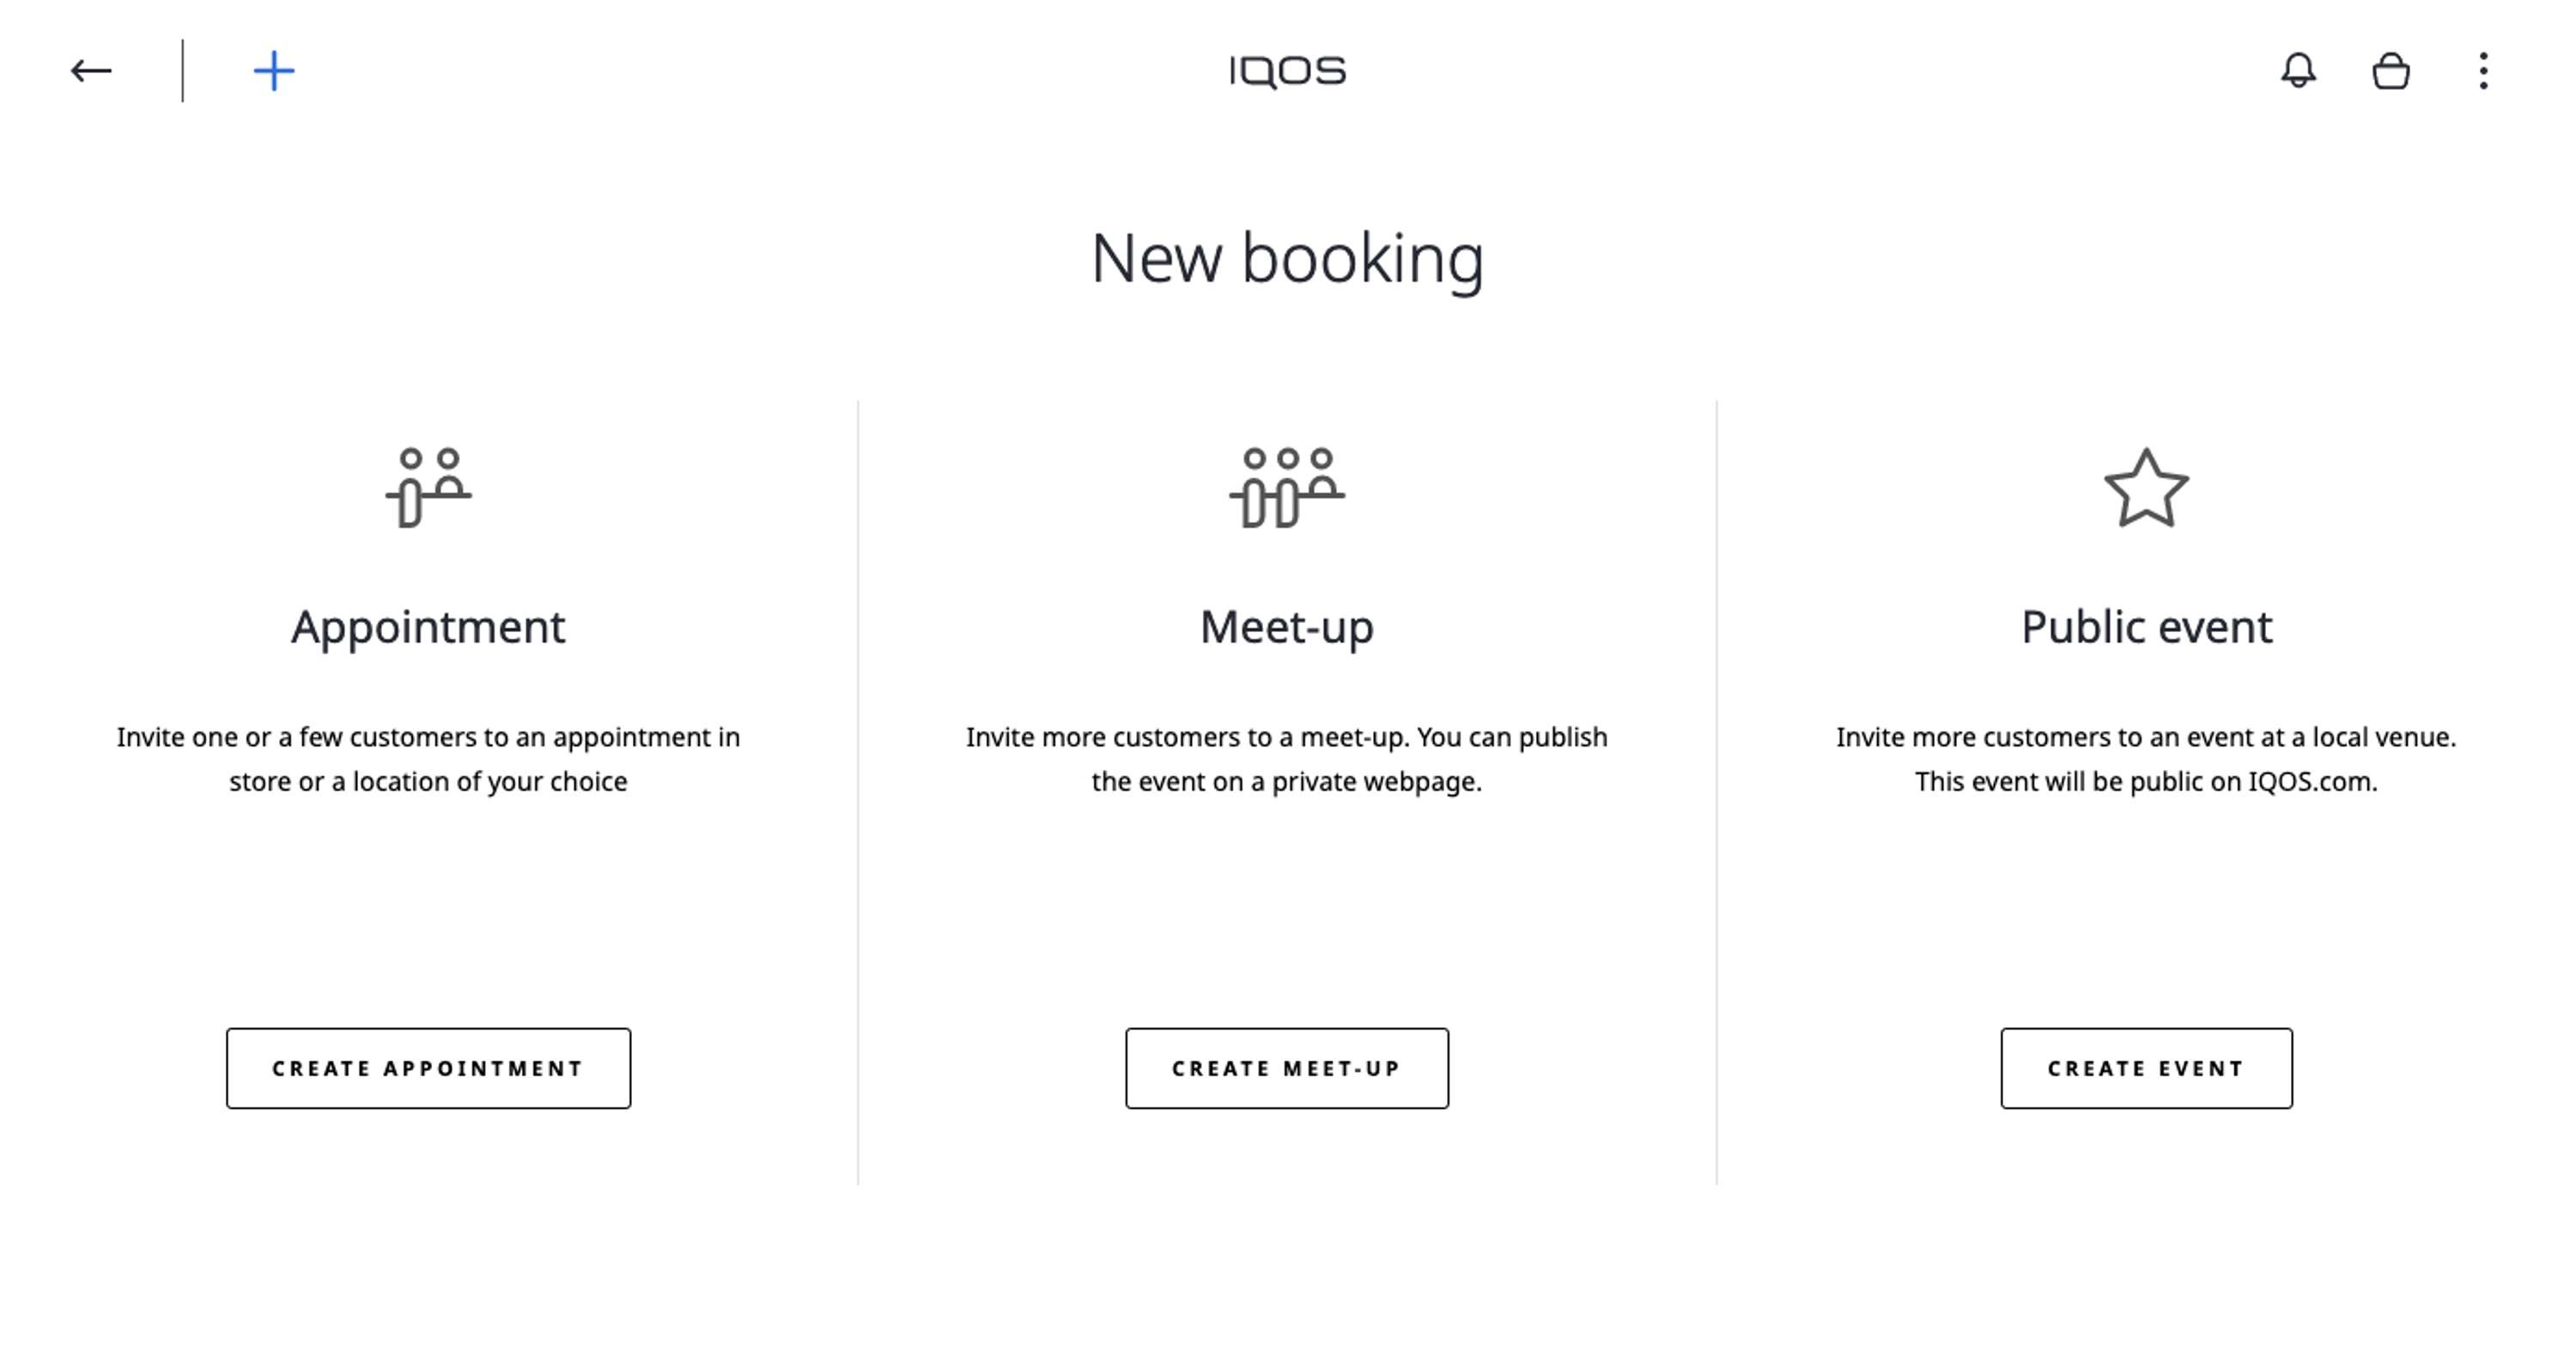The width and height of the screenshot is (2576, 1351).
Task: Click the IQOS.com public event description
Action: click(2146, 759)
